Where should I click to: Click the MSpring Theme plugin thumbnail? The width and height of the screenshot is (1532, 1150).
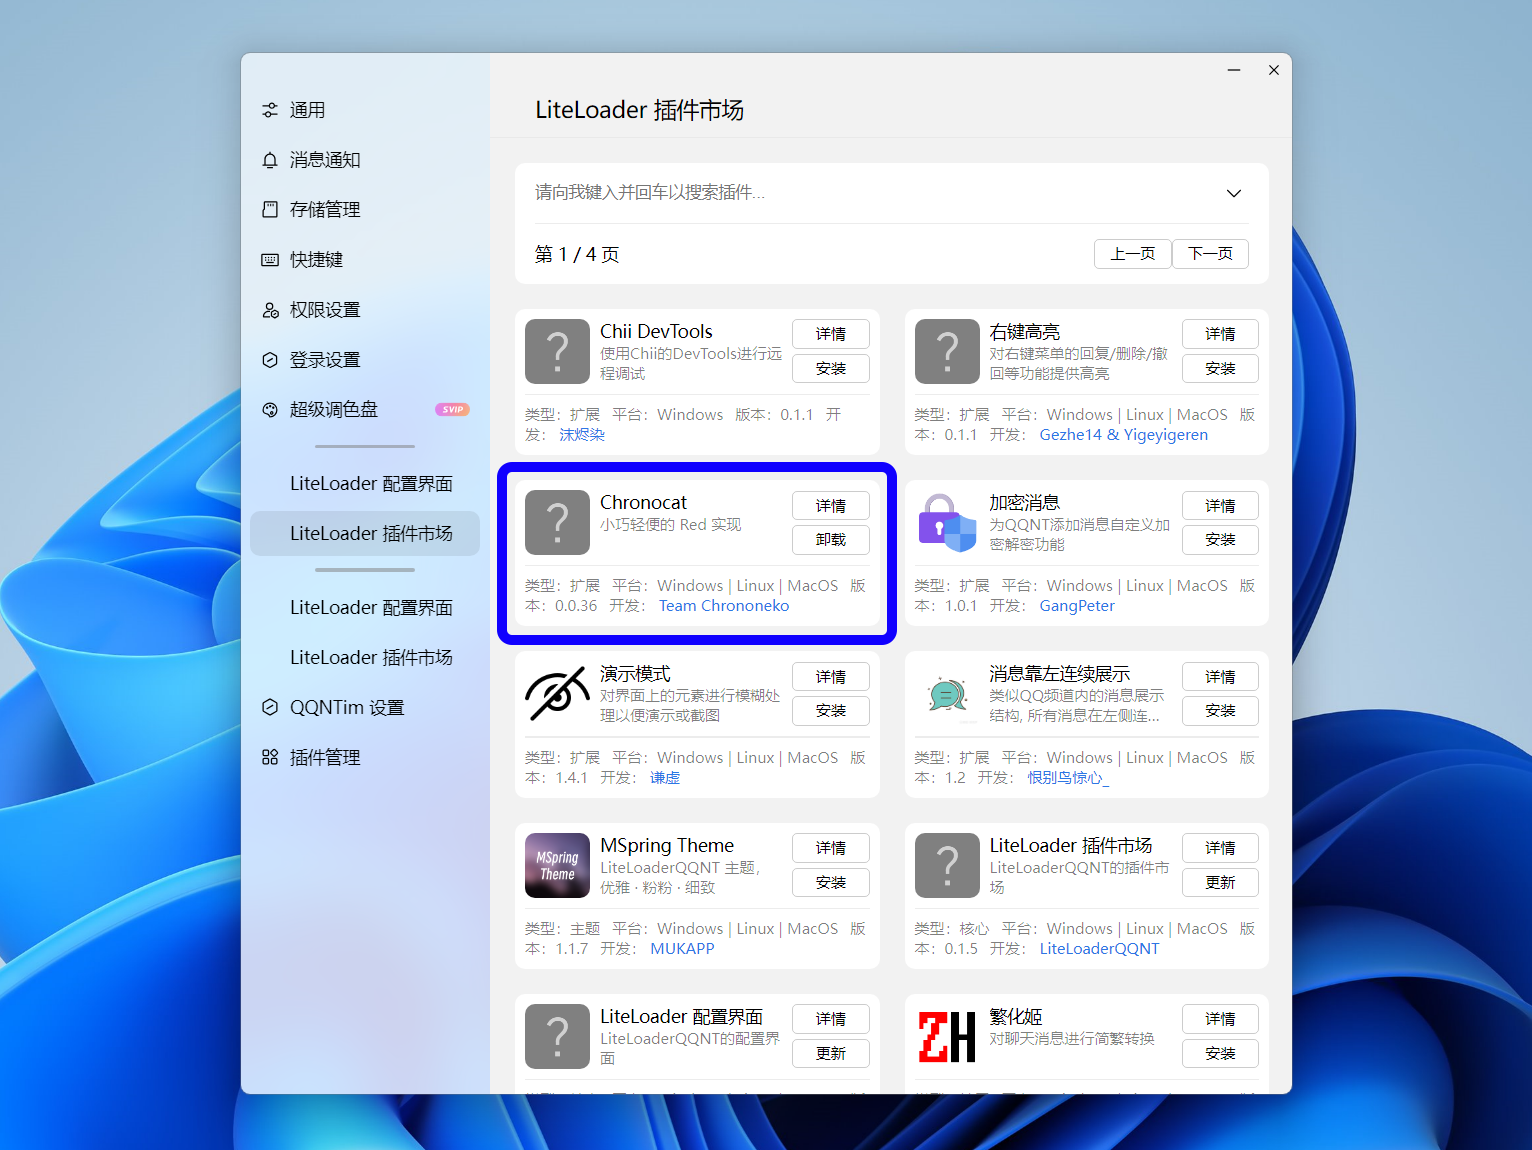click(557, 865)
